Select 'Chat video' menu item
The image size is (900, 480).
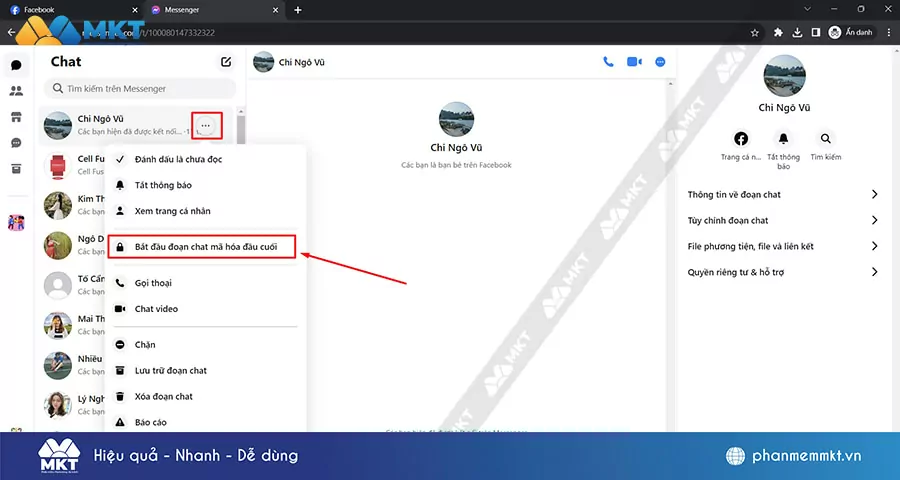tap(204, 308)
